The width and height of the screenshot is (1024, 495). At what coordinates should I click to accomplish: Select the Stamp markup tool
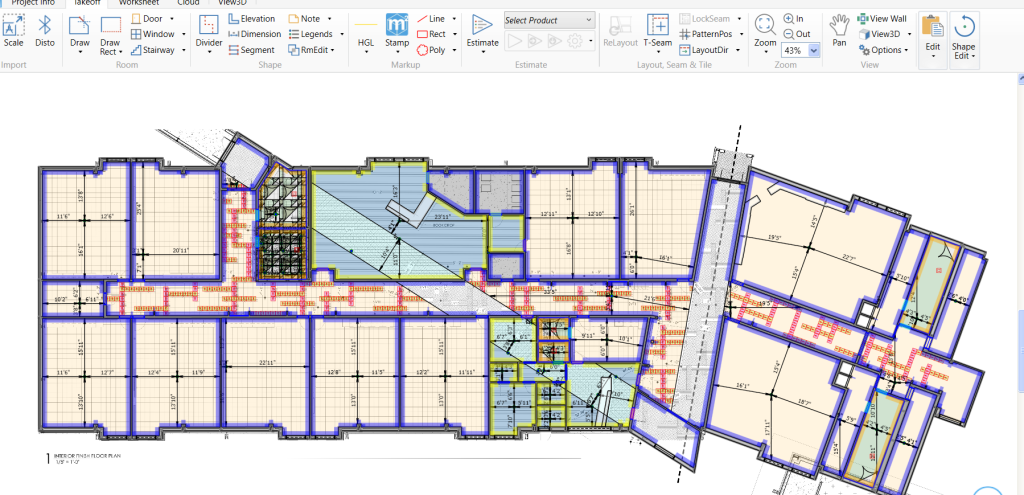pyautogui.click(x=397, y=30)
